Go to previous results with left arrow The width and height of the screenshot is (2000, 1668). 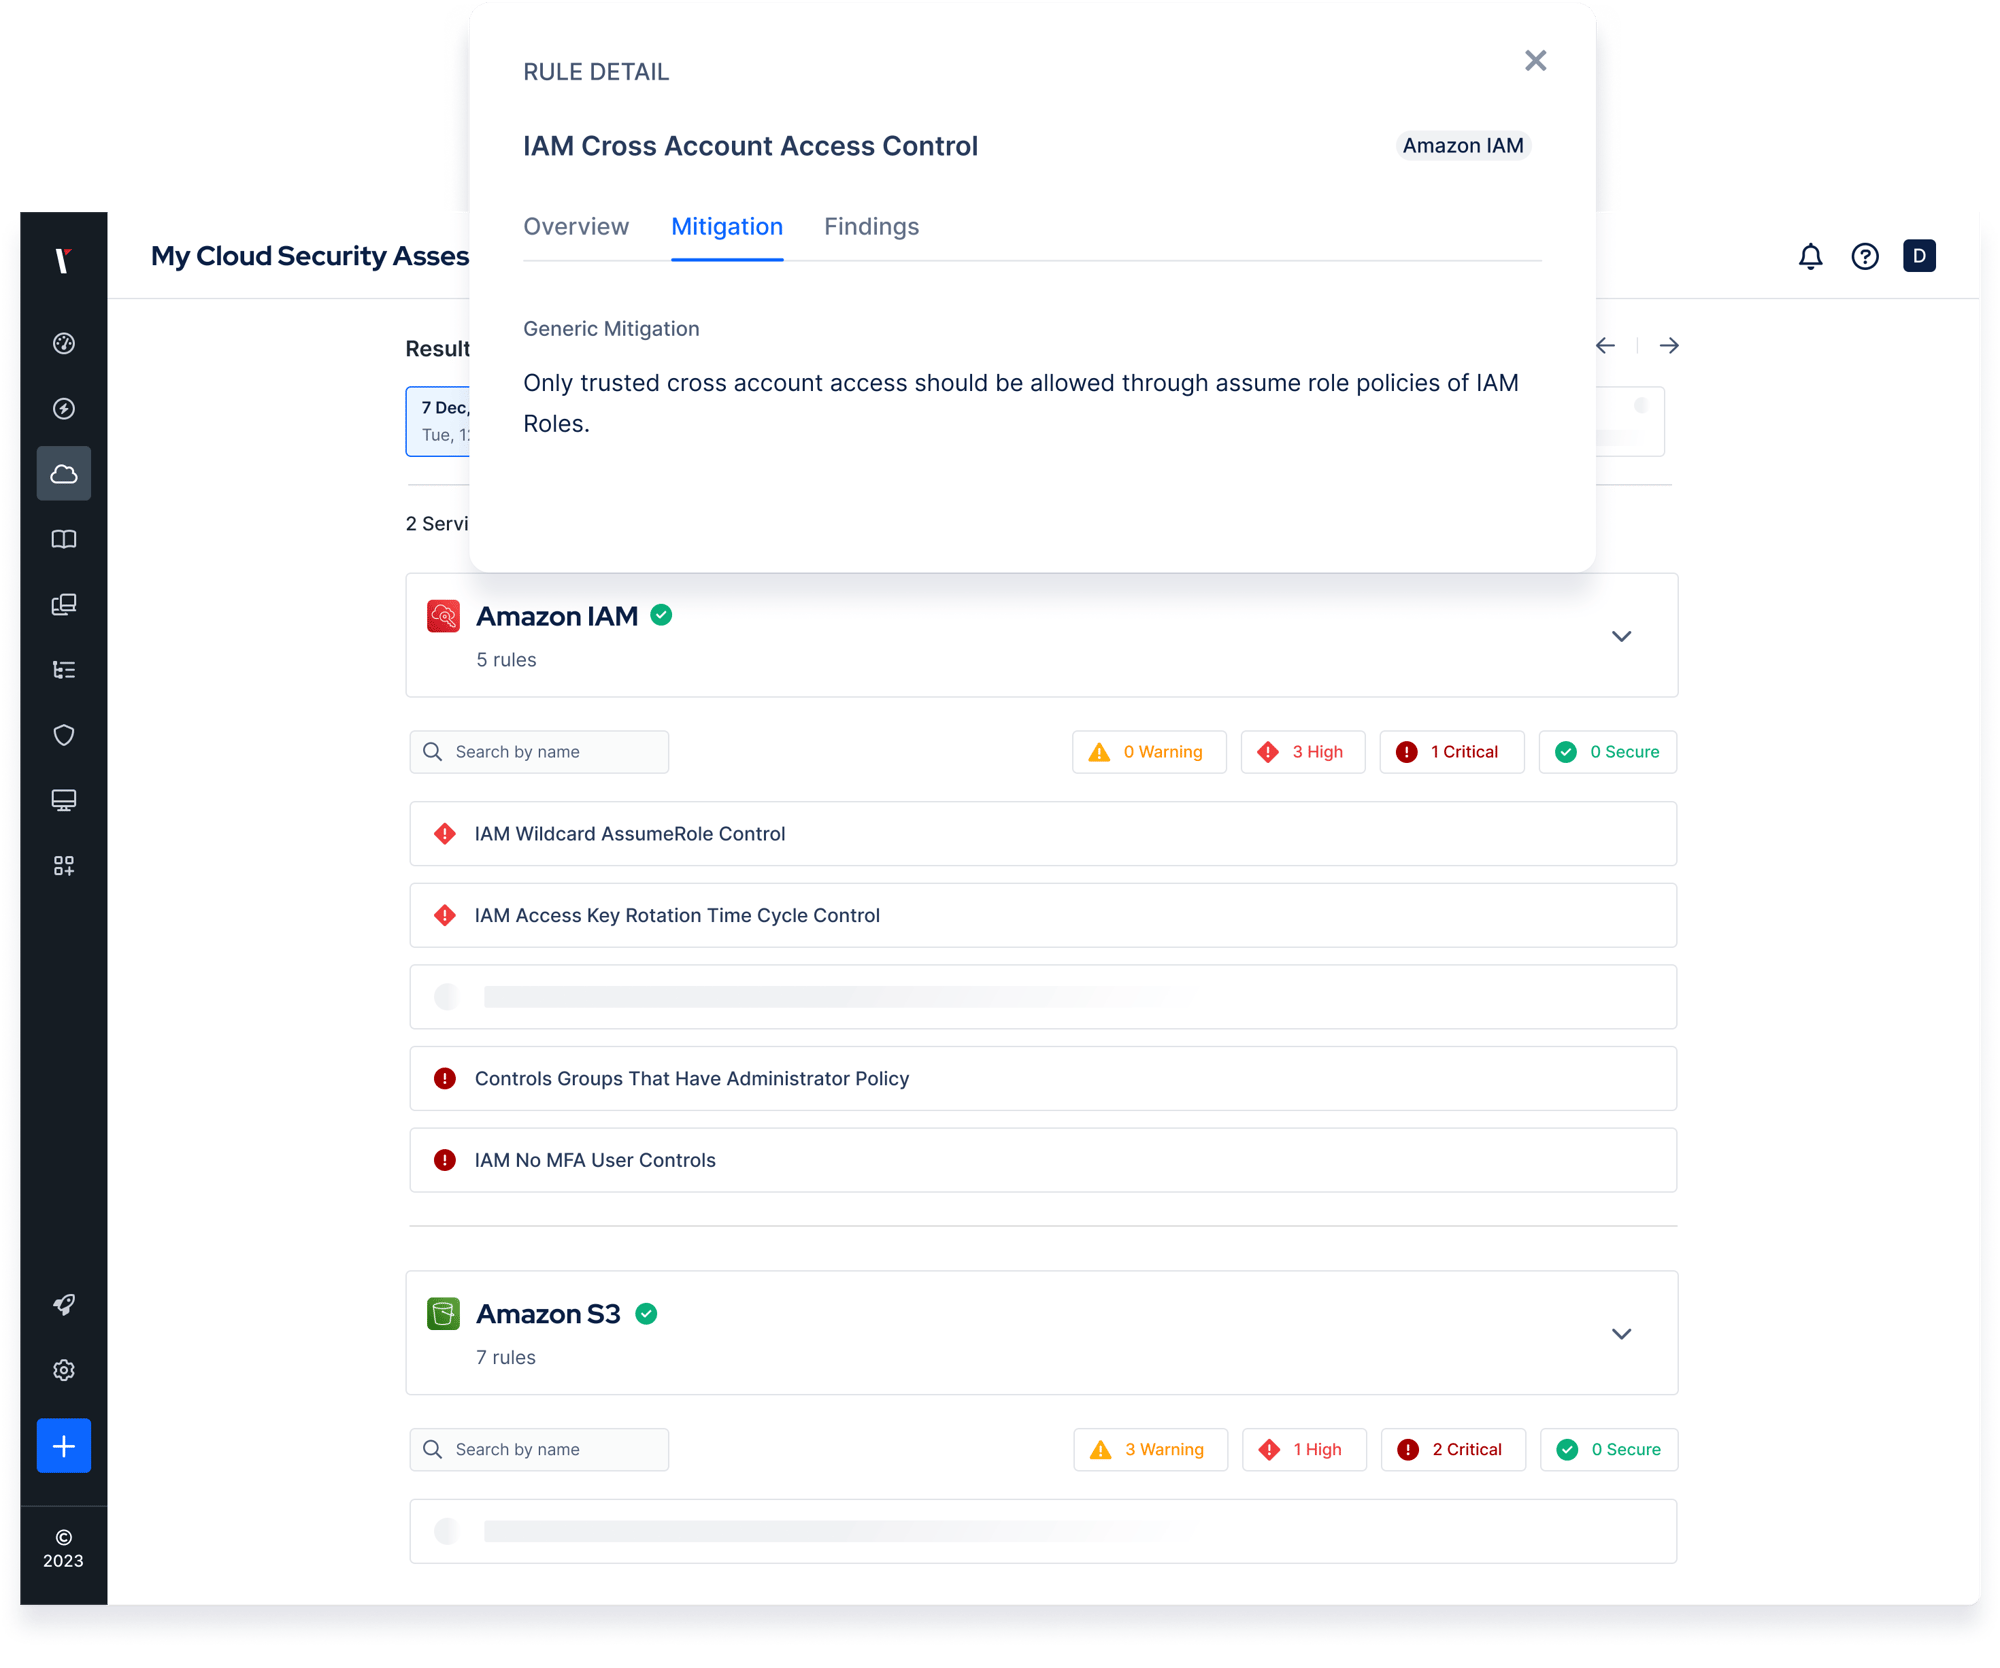coord(1605,345)
